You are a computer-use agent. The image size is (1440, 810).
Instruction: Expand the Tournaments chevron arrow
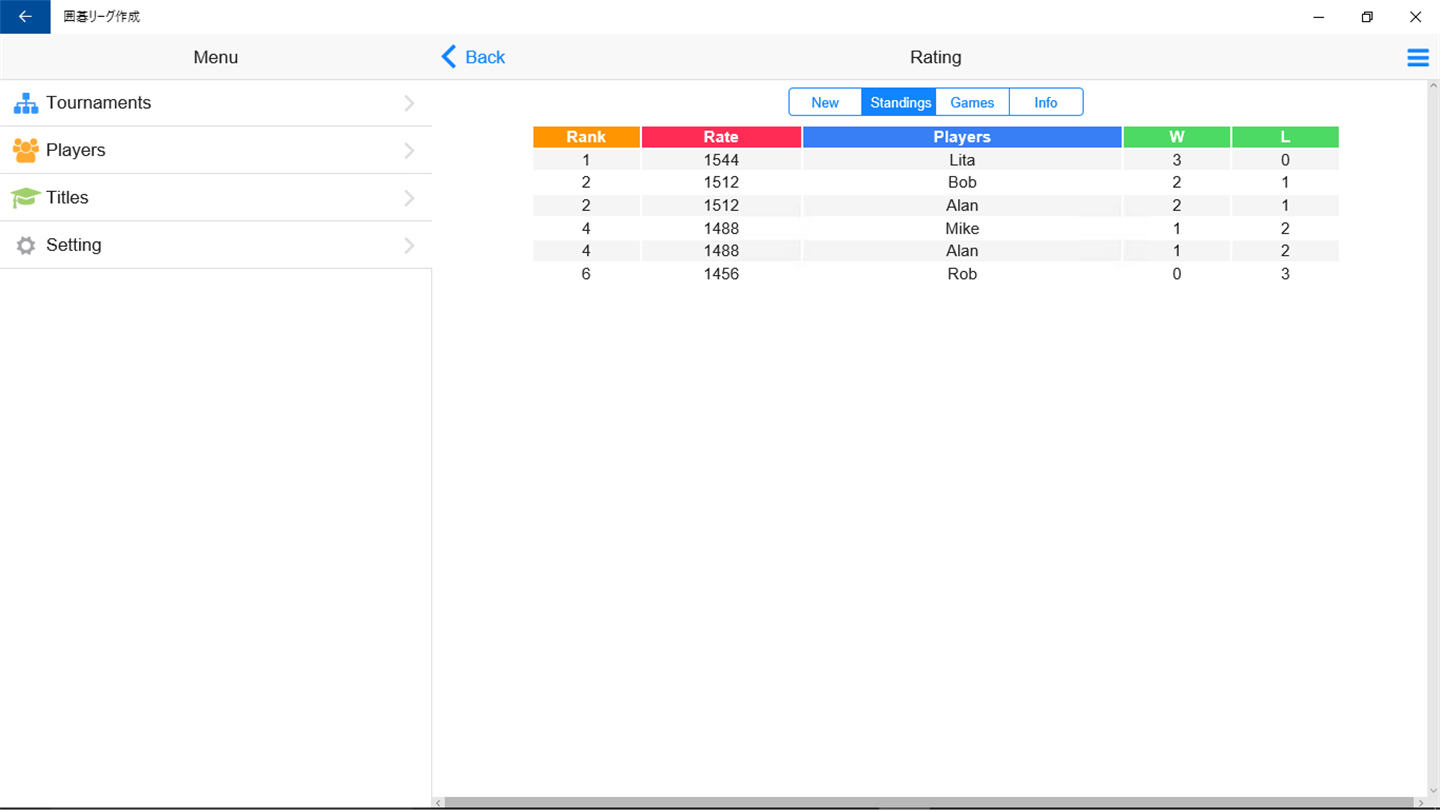pos(409,103)
